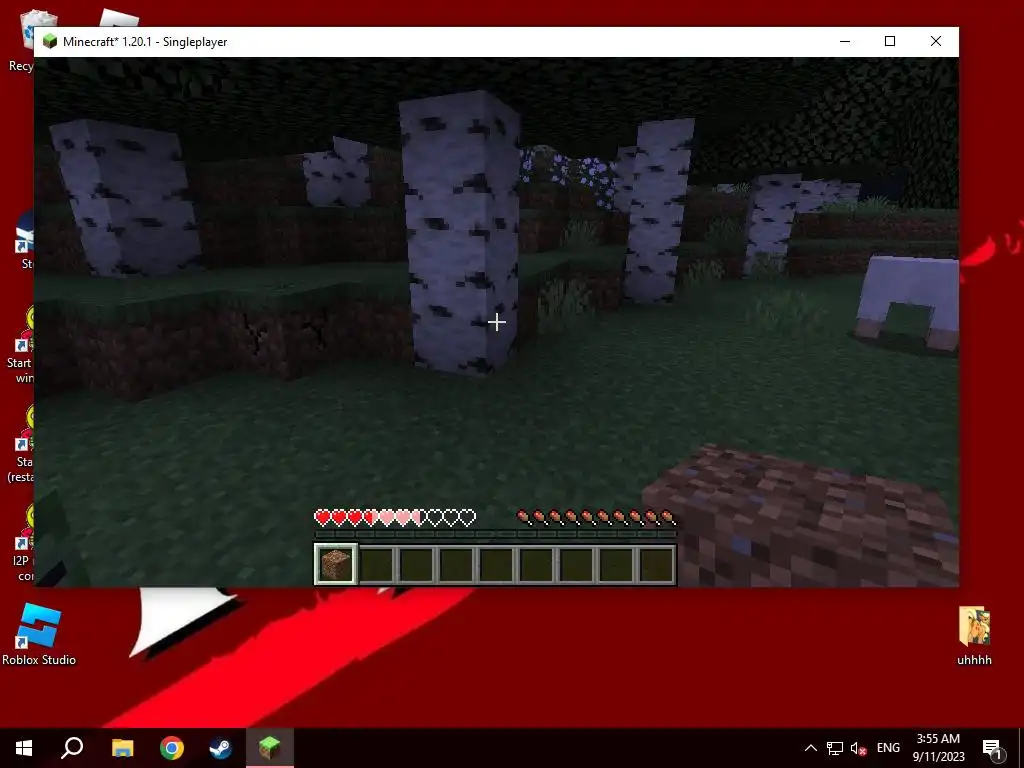Select the dirt block hotbar slot
The height and width of the screenshot is (768, 1024).
(x=336, y=564)
